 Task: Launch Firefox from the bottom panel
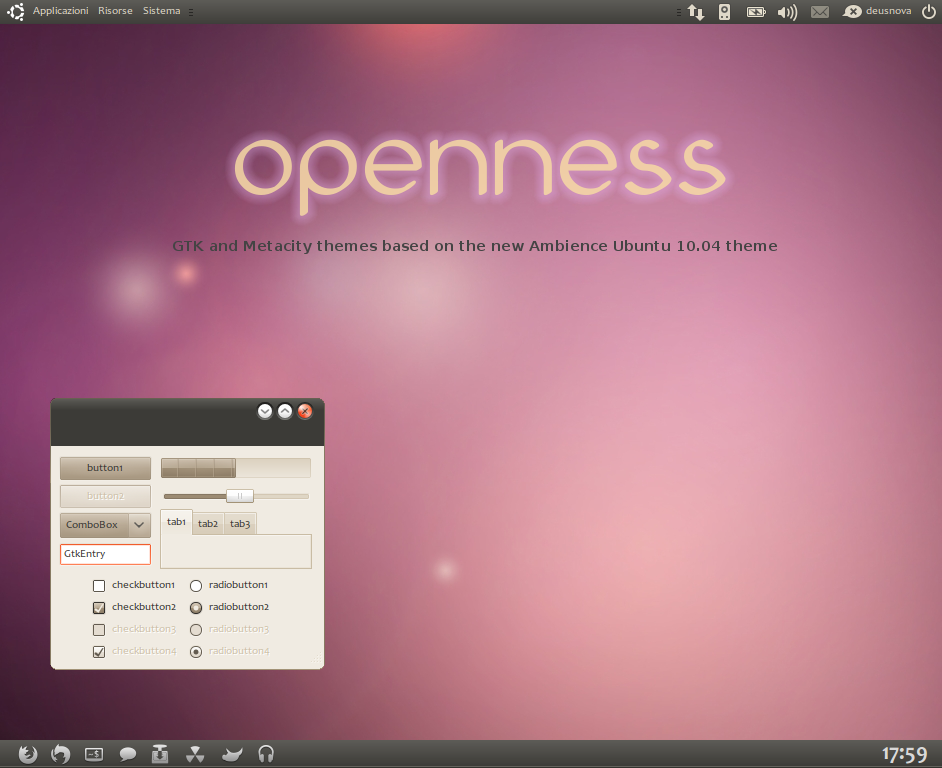pyautogui.click(x=28, y=754)
